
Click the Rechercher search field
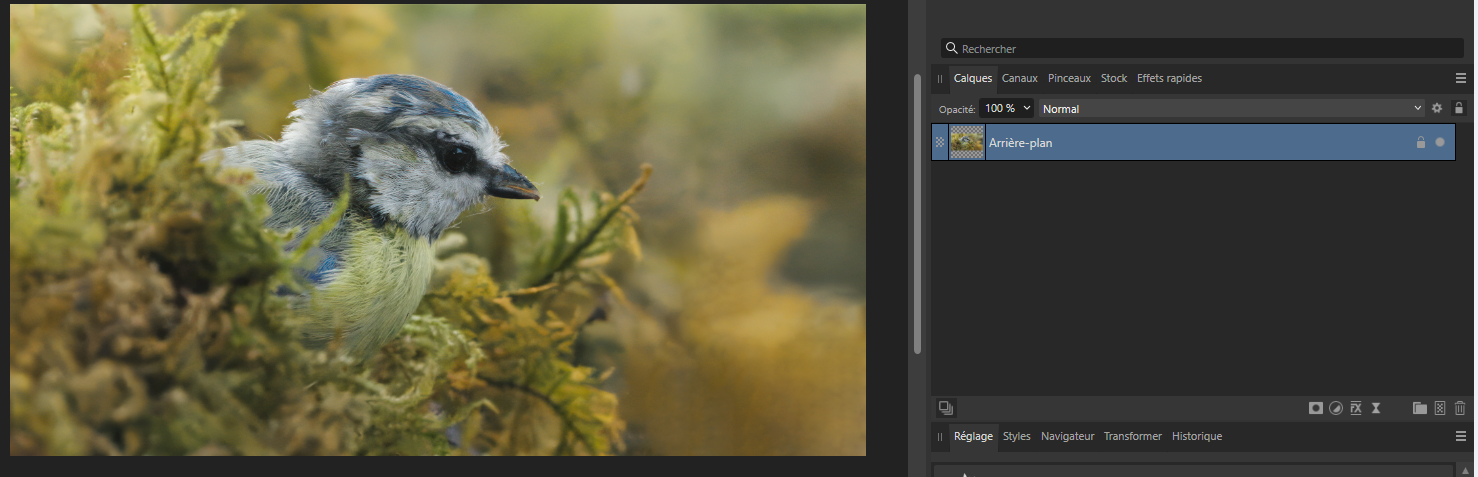[1202, 48]
